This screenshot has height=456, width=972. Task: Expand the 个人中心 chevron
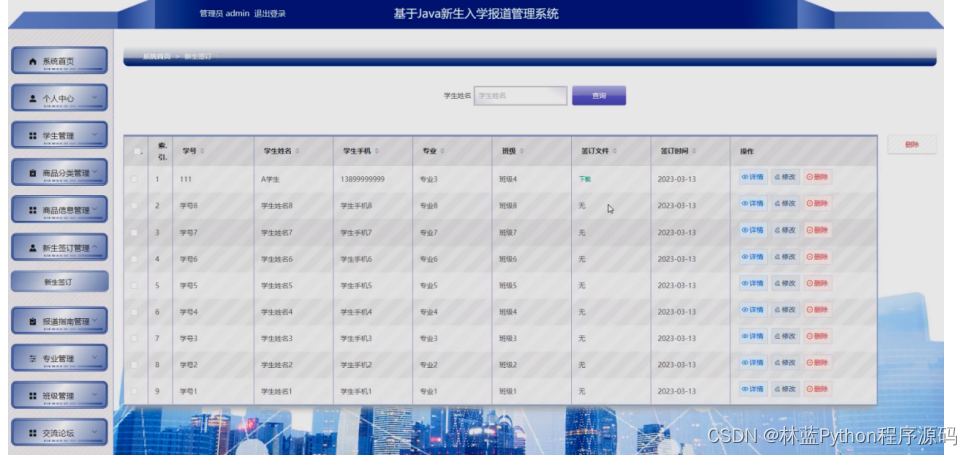[x=95, y=97]
